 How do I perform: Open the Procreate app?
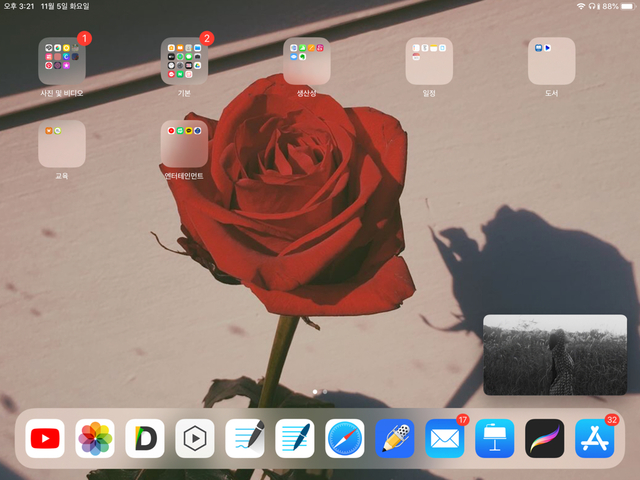coord(545,438)
